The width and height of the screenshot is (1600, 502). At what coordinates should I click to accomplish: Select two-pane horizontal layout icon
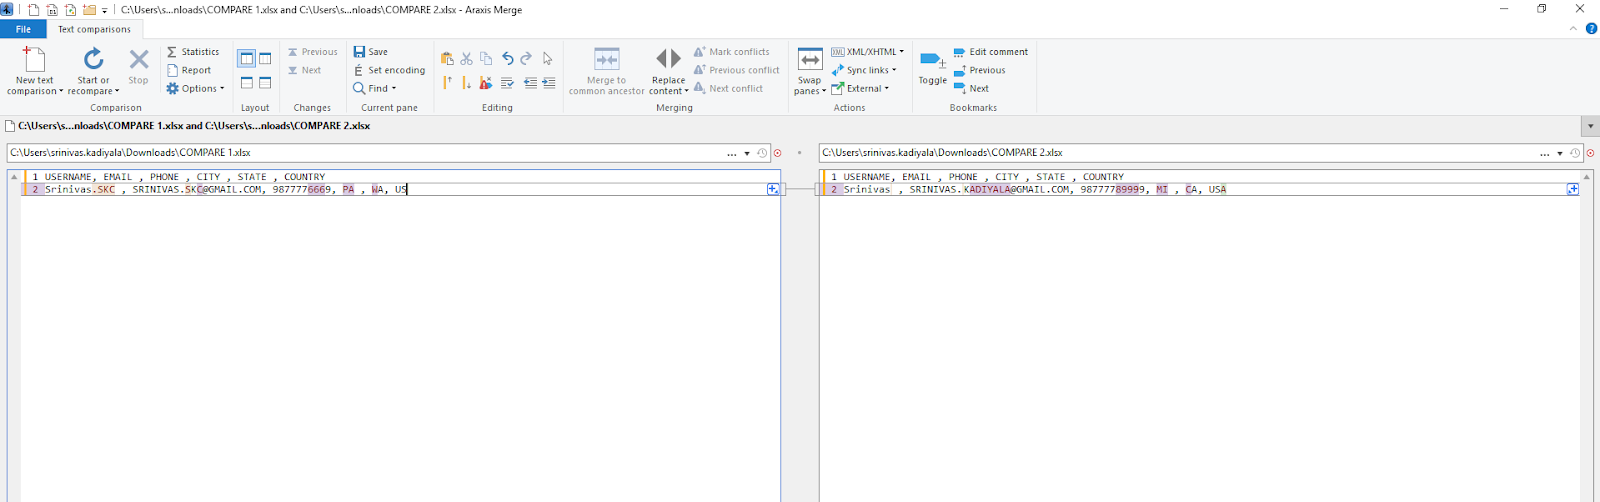[246, 83]
